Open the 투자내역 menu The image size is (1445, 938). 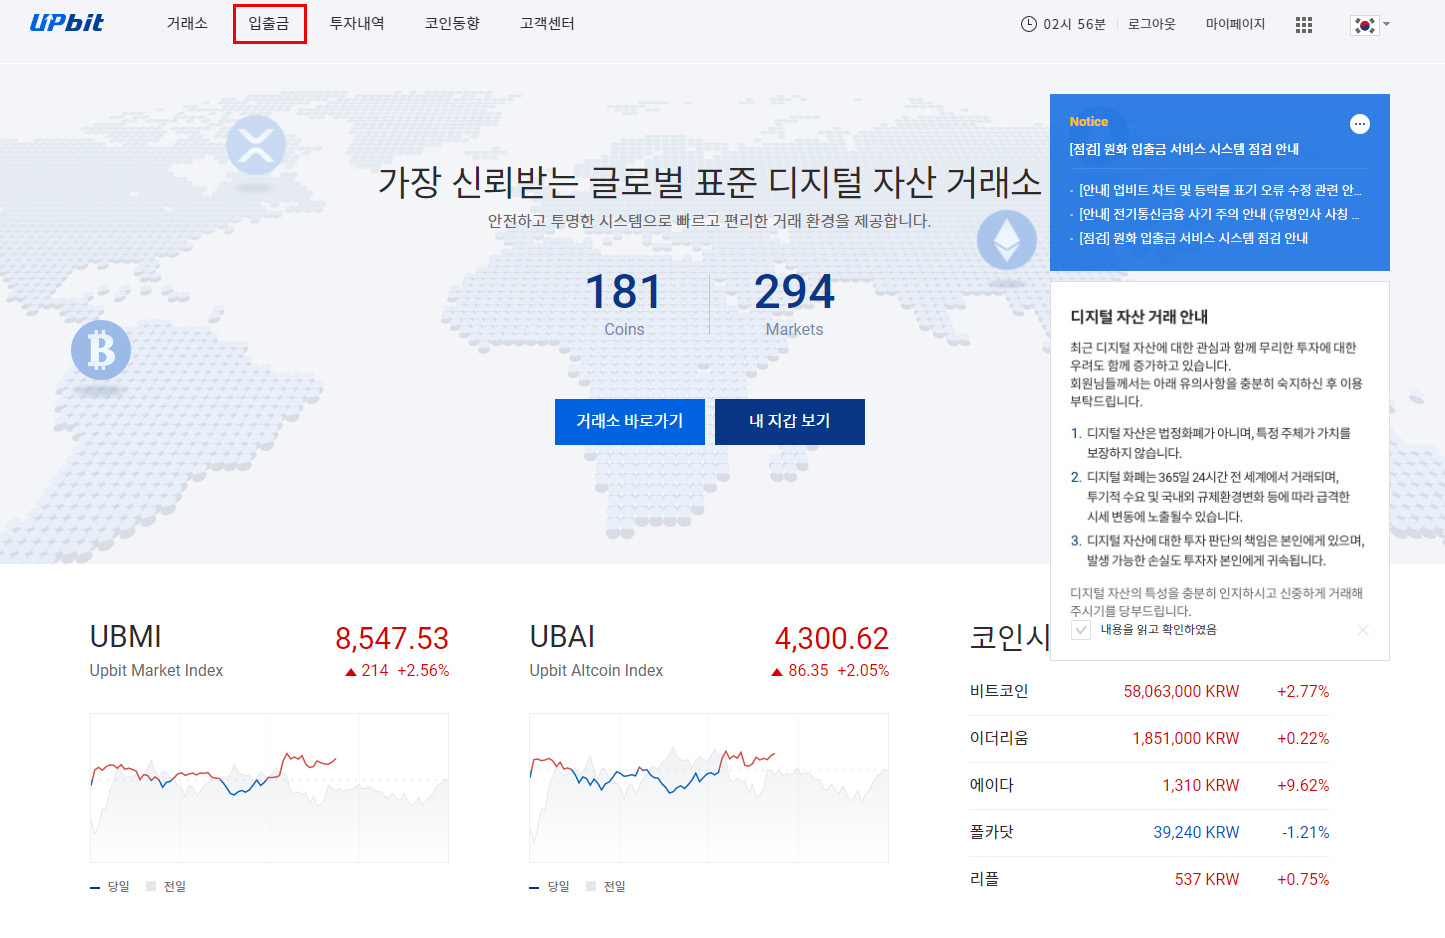[357, 23]
